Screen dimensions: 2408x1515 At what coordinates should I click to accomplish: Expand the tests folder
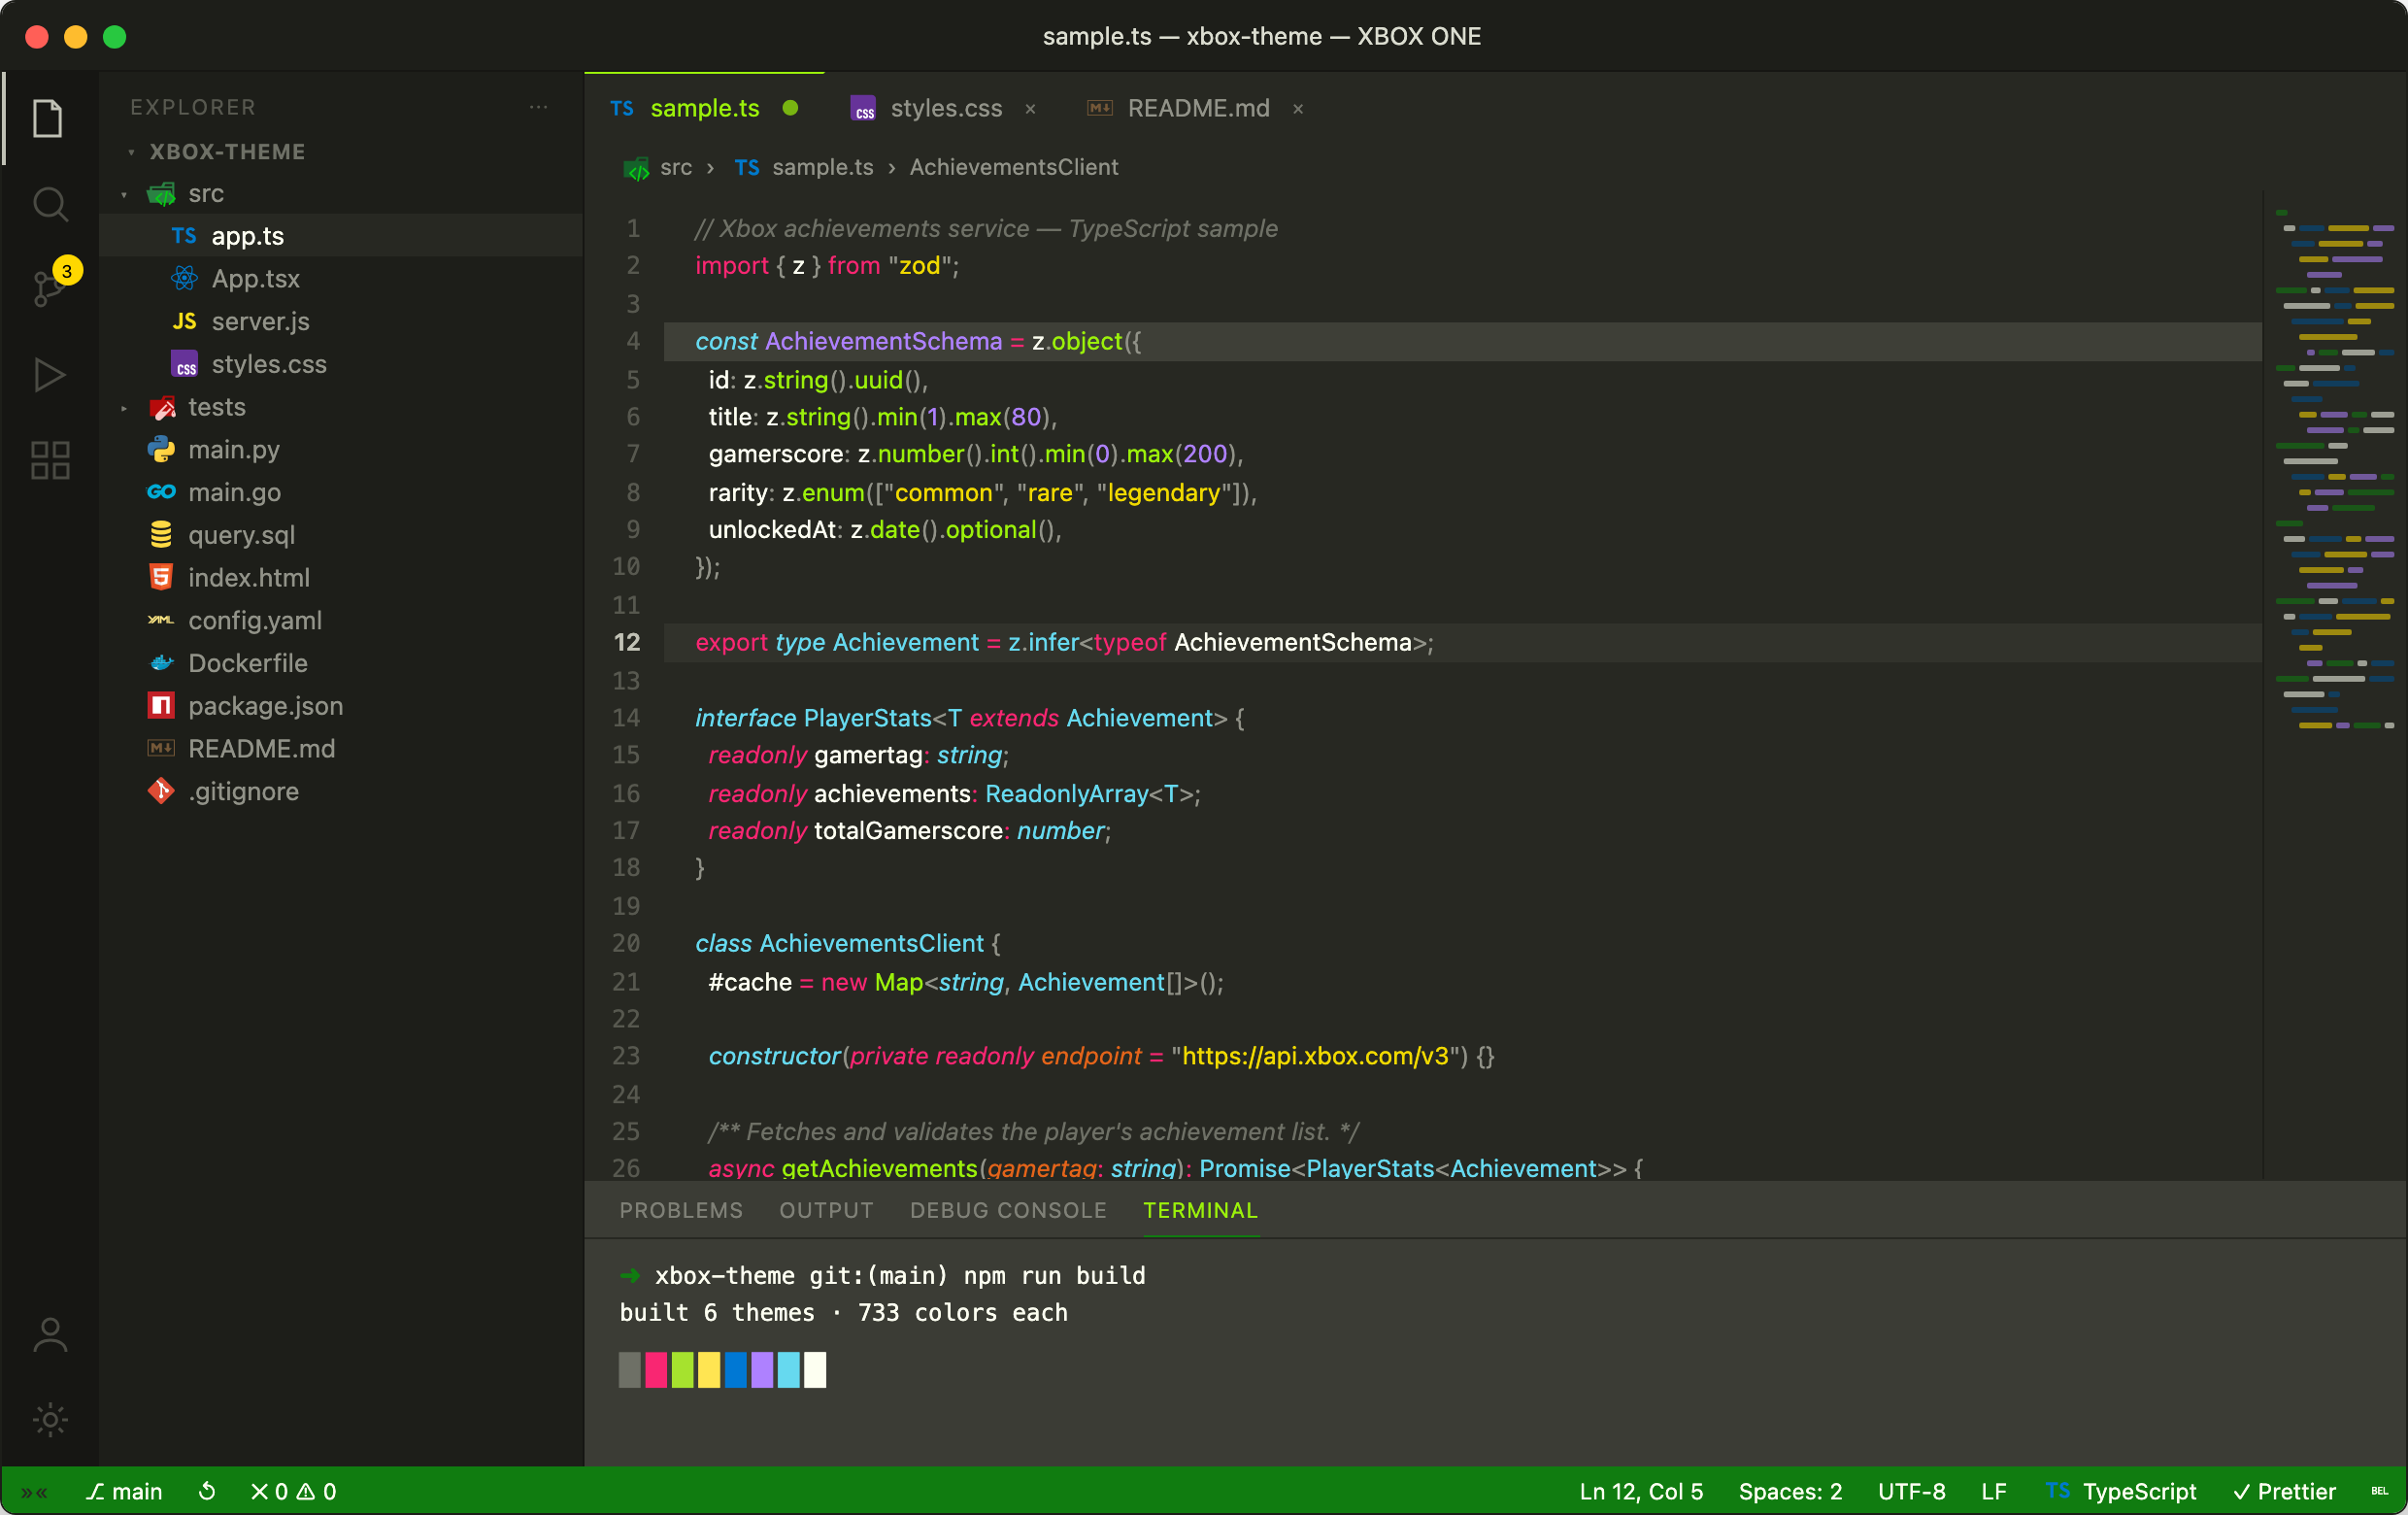[124, 408]
